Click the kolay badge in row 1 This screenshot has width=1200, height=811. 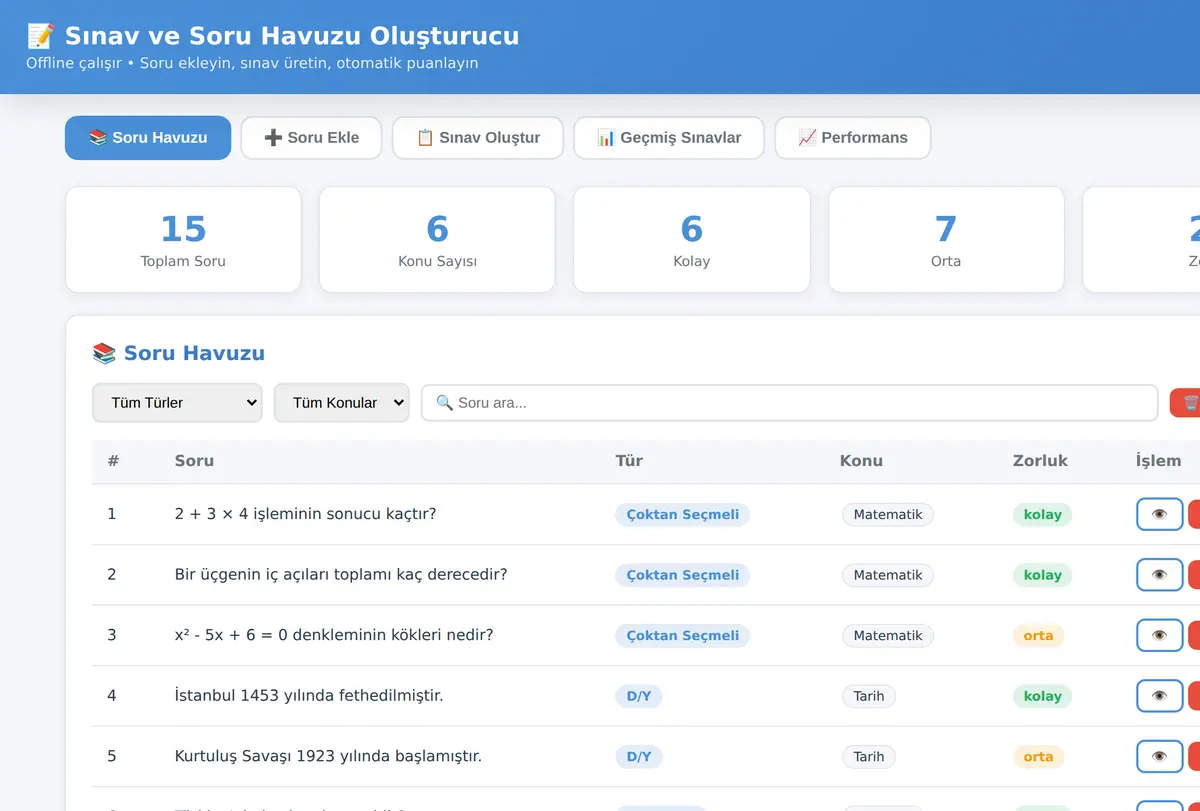[x=1042, y=515]
